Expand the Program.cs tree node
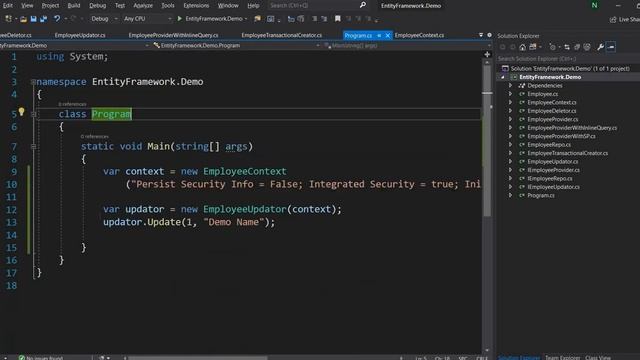This screenshot has height=360, width=640. click(510, 196)
